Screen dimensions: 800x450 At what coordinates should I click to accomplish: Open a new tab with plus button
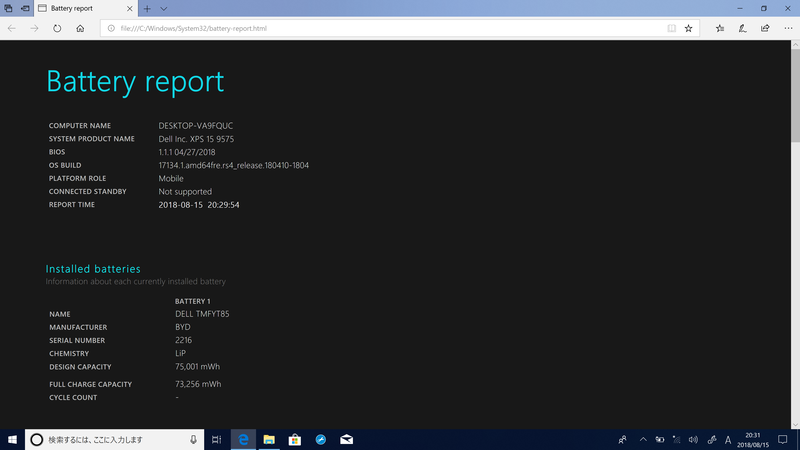point(147,9)
